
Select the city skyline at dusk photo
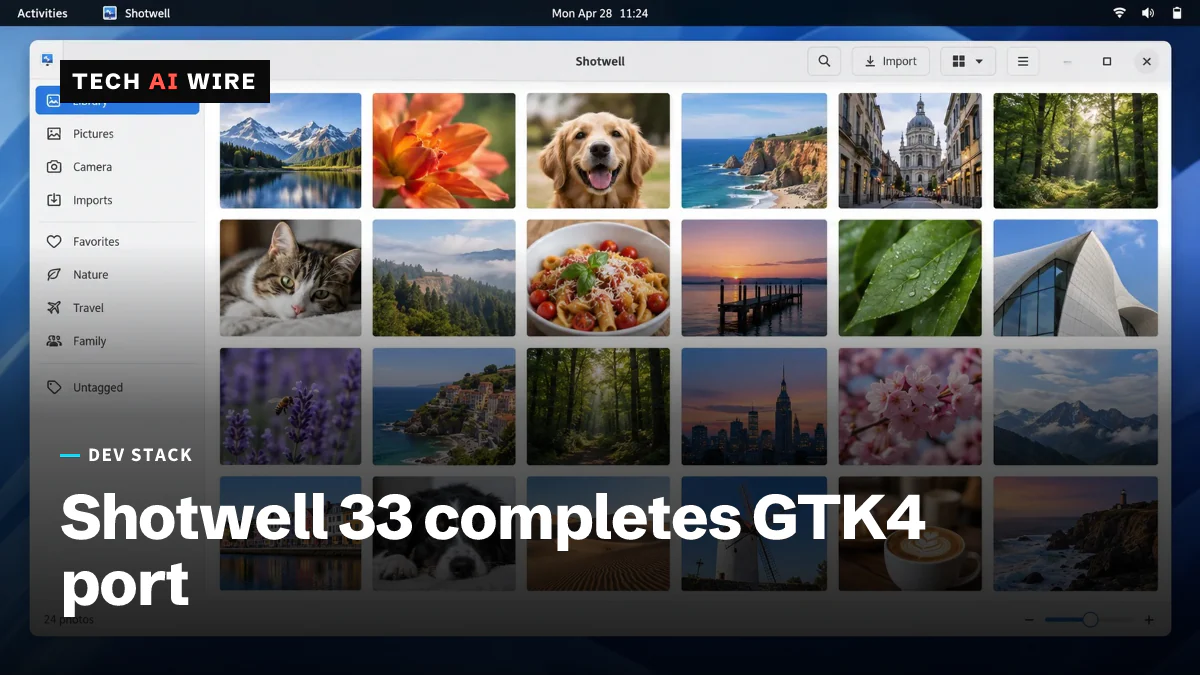tap(754, 406)
